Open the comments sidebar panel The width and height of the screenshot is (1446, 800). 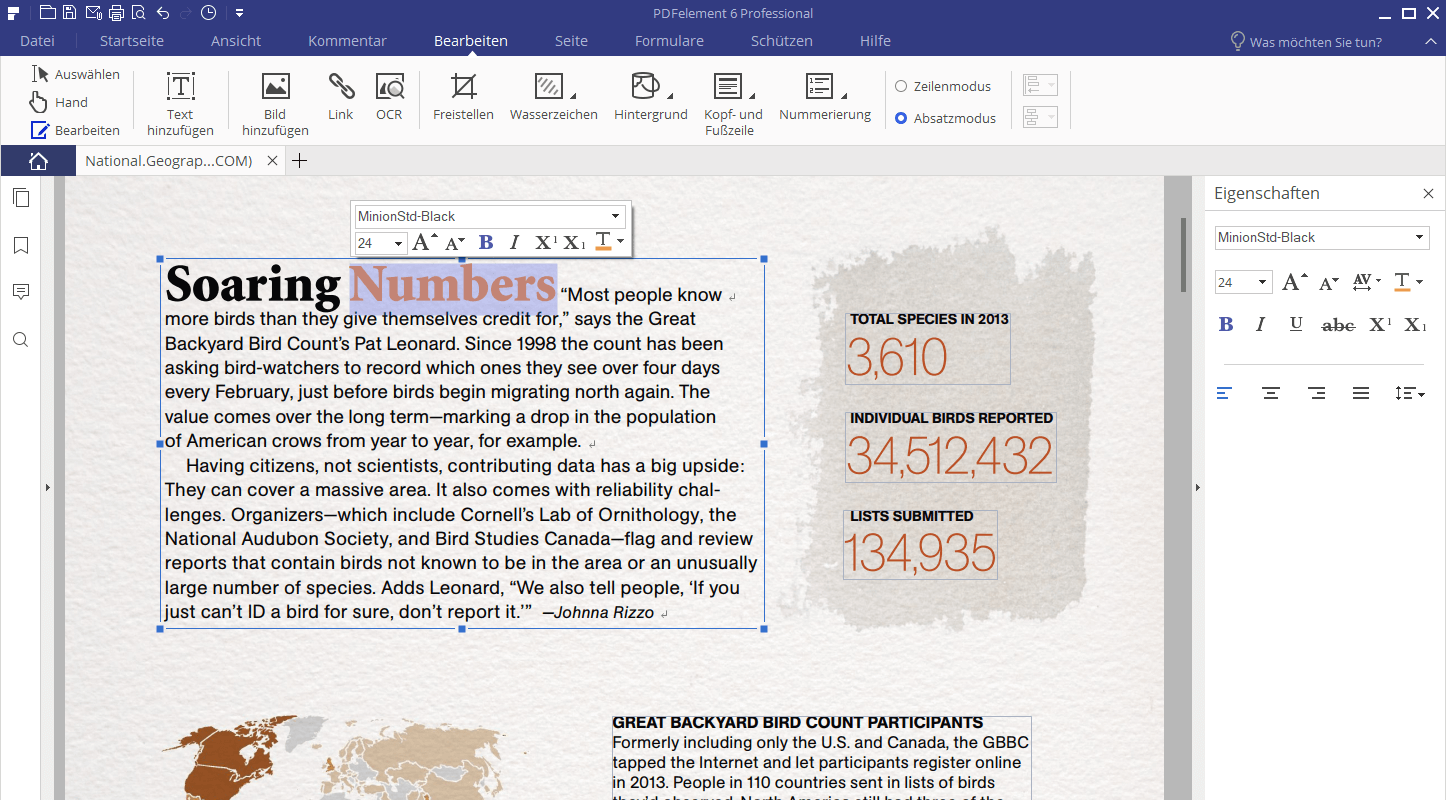click(x=21, y=292)
